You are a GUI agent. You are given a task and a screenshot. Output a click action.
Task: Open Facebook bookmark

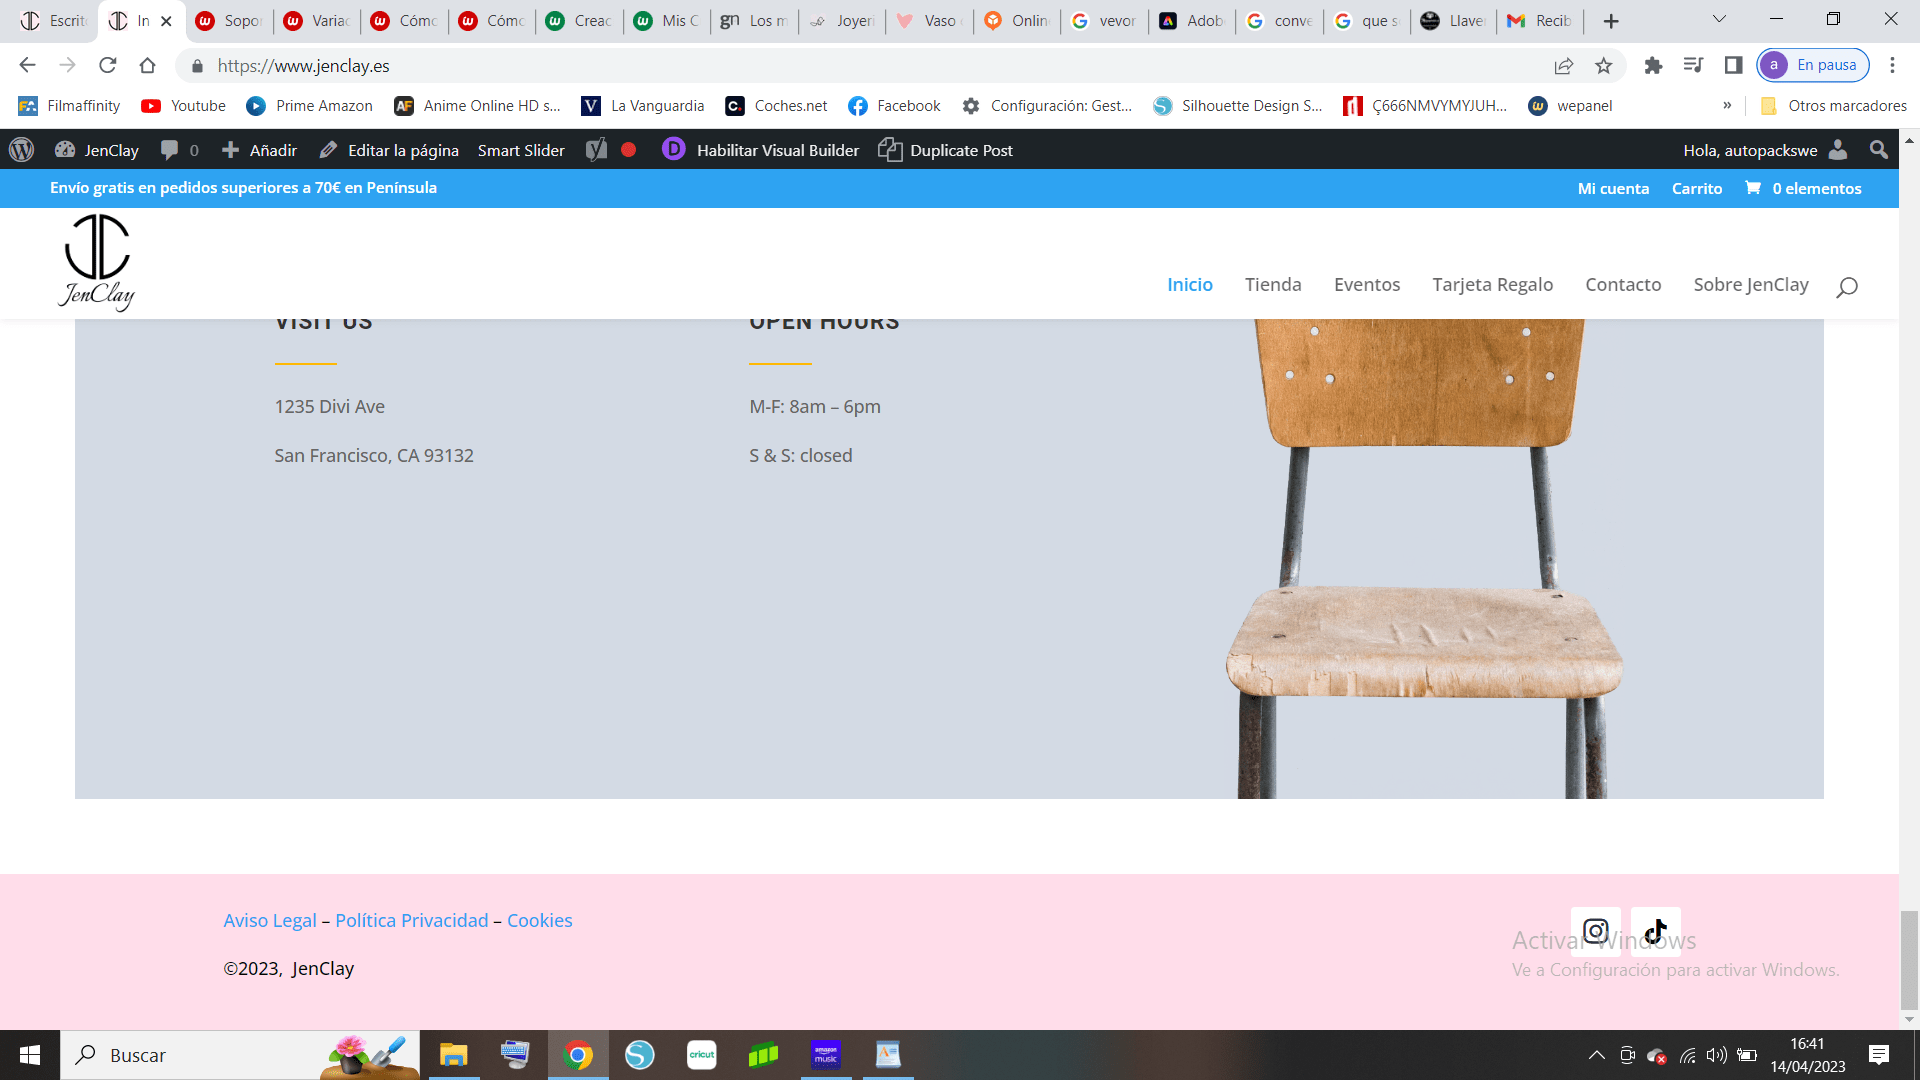pyautogui.click(x=894, y=106)
